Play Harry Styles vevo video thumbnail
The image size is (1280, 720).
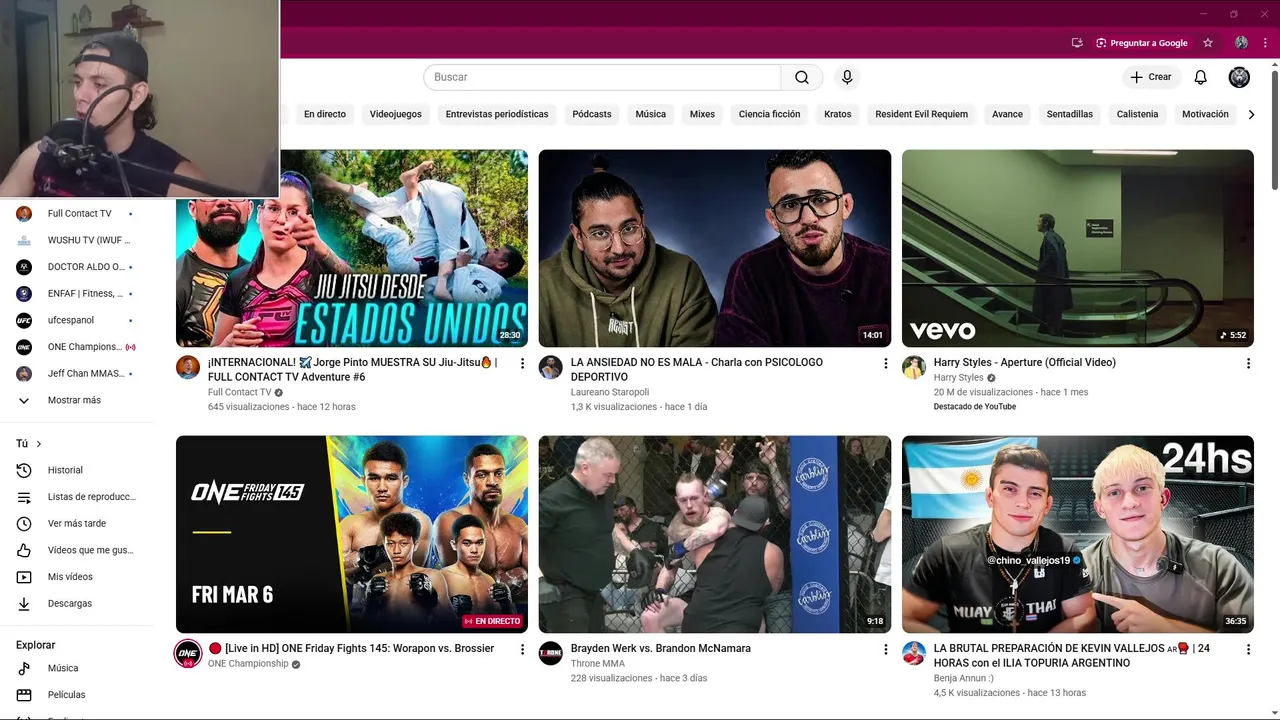click(1077, 248)
